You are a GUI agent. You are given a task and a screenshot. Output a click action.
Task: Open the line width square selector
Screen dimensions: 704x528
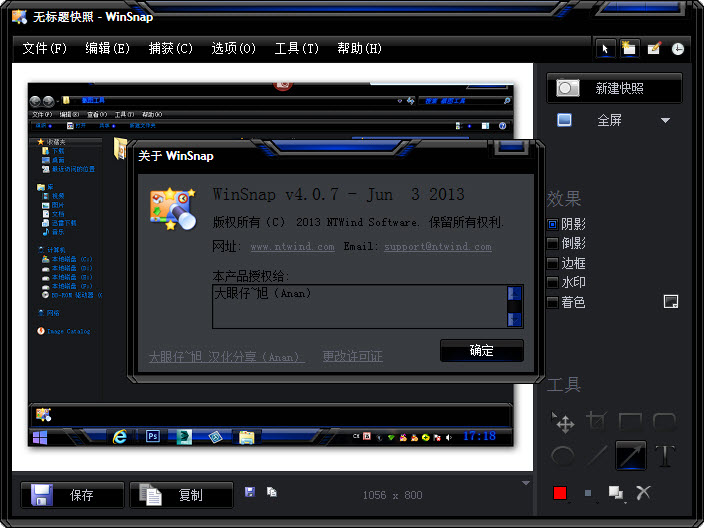click(588, 493)
